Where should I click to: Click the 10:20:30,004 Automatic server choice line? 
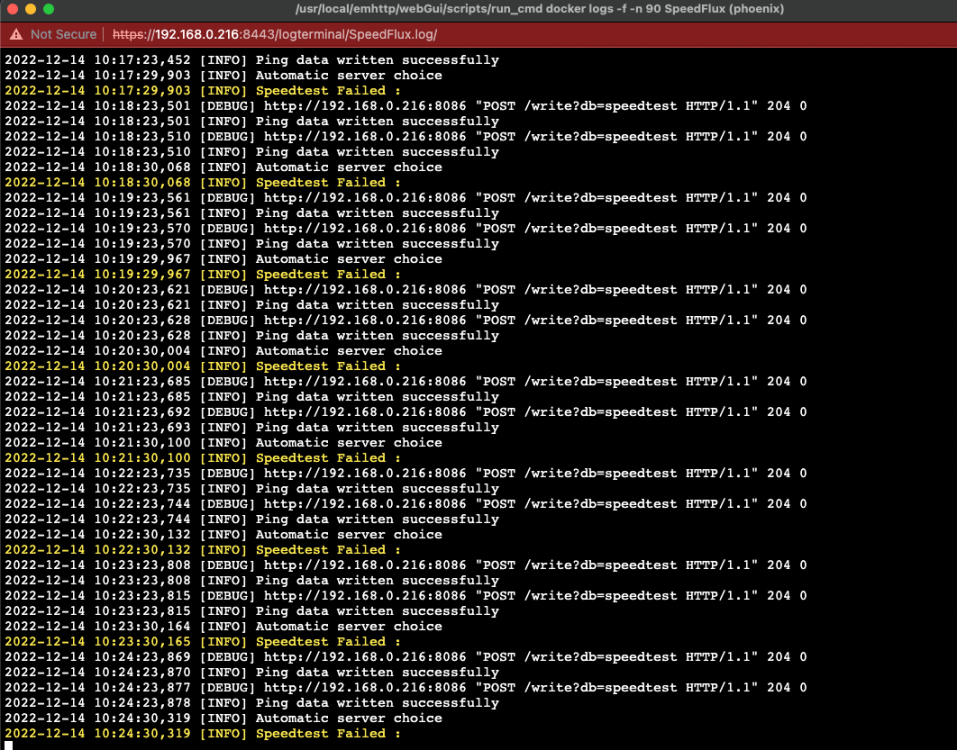click(223, 350)
